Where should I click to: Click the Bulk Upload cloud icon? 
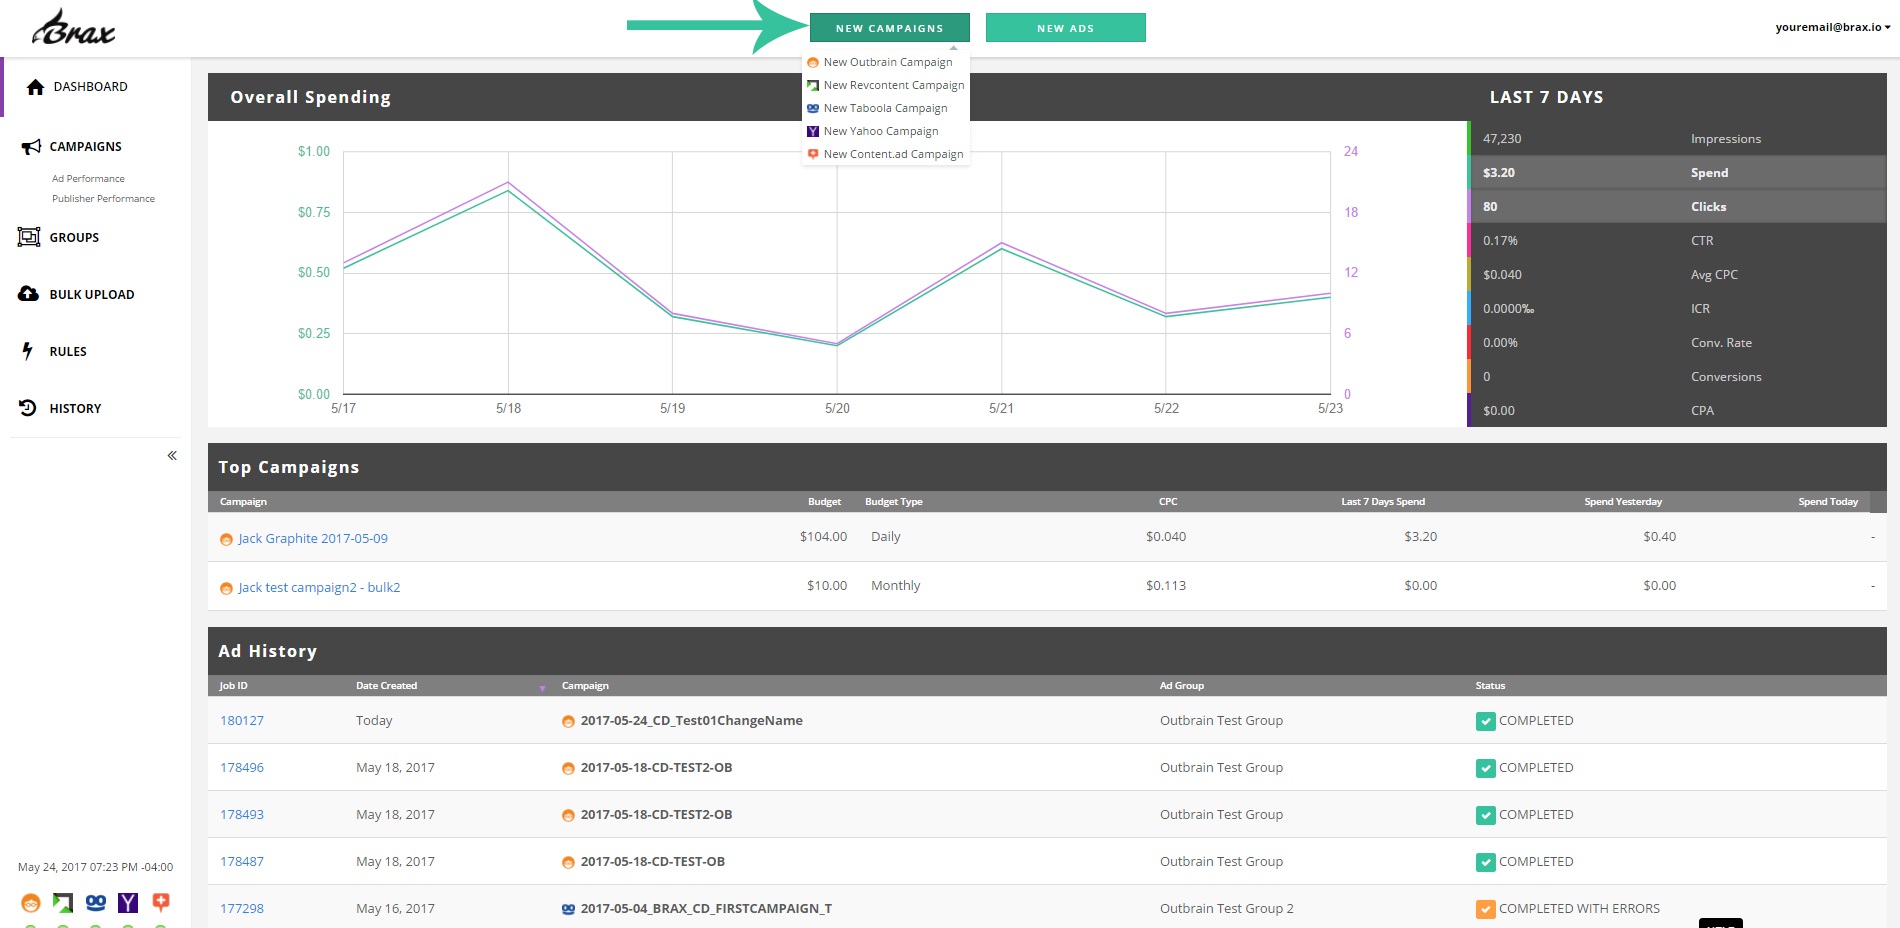click(x=29, y=294)
